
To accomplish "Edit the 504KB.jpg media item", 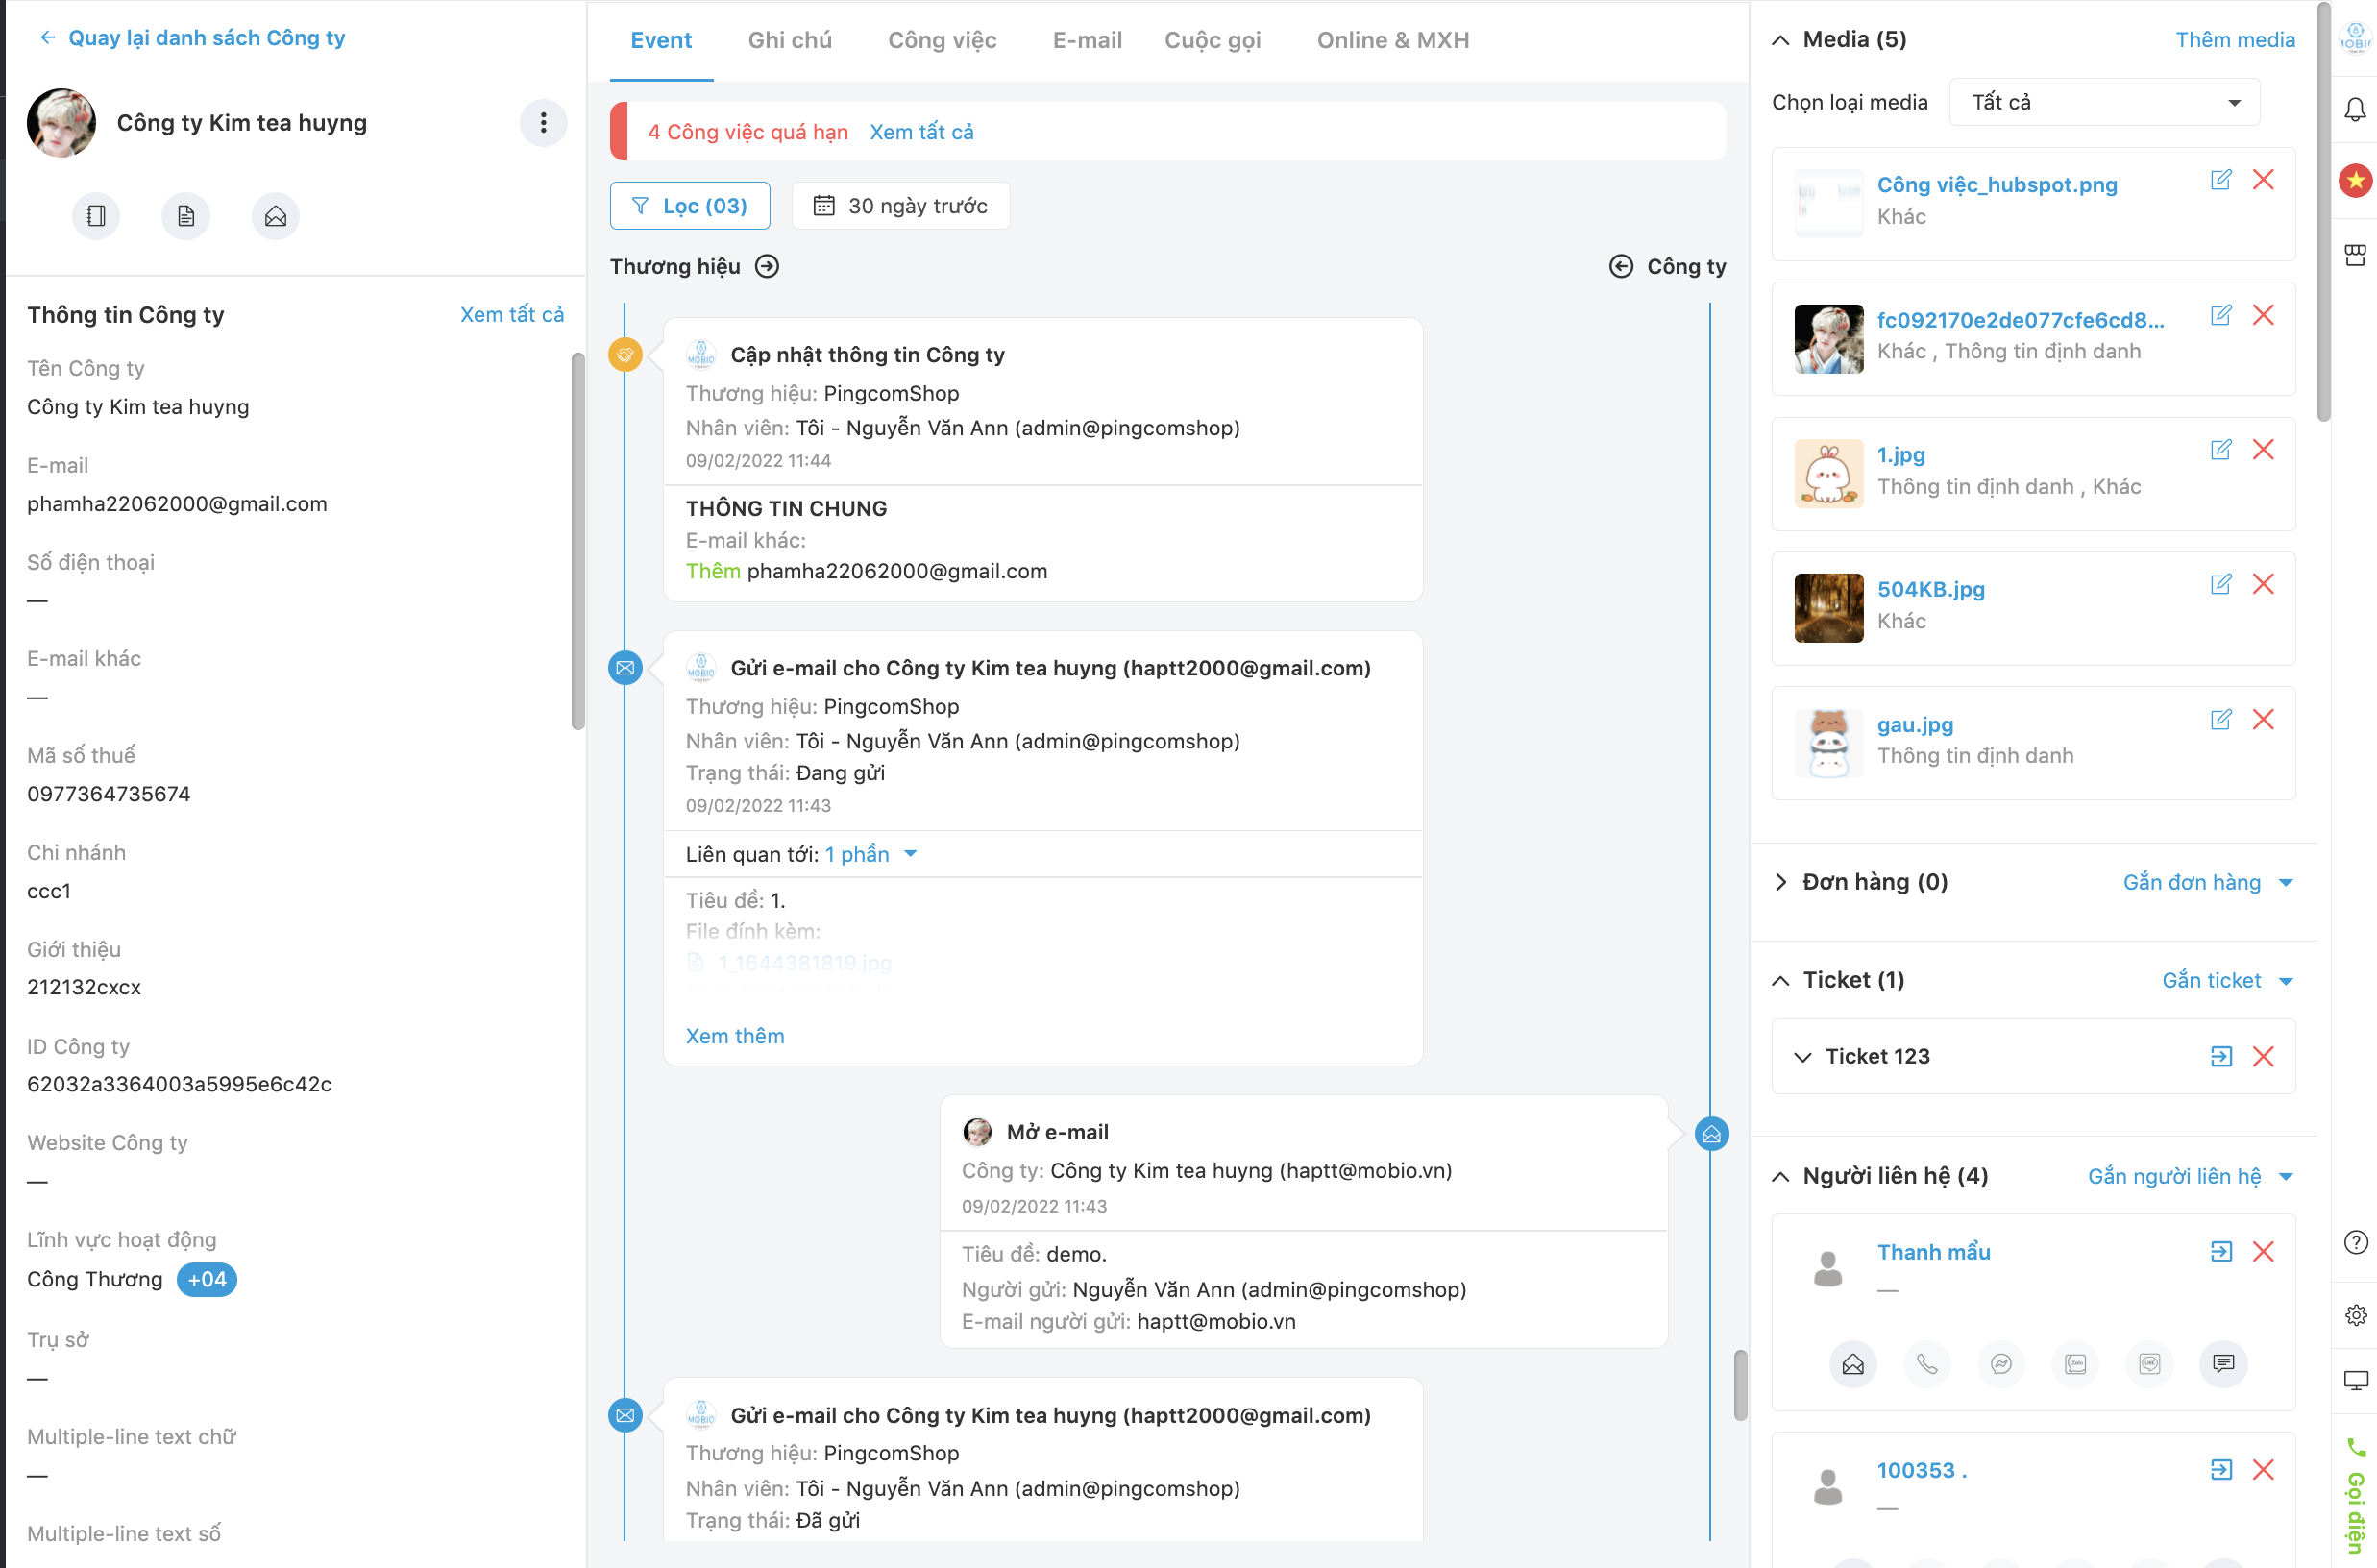I will click(2220, 584).
